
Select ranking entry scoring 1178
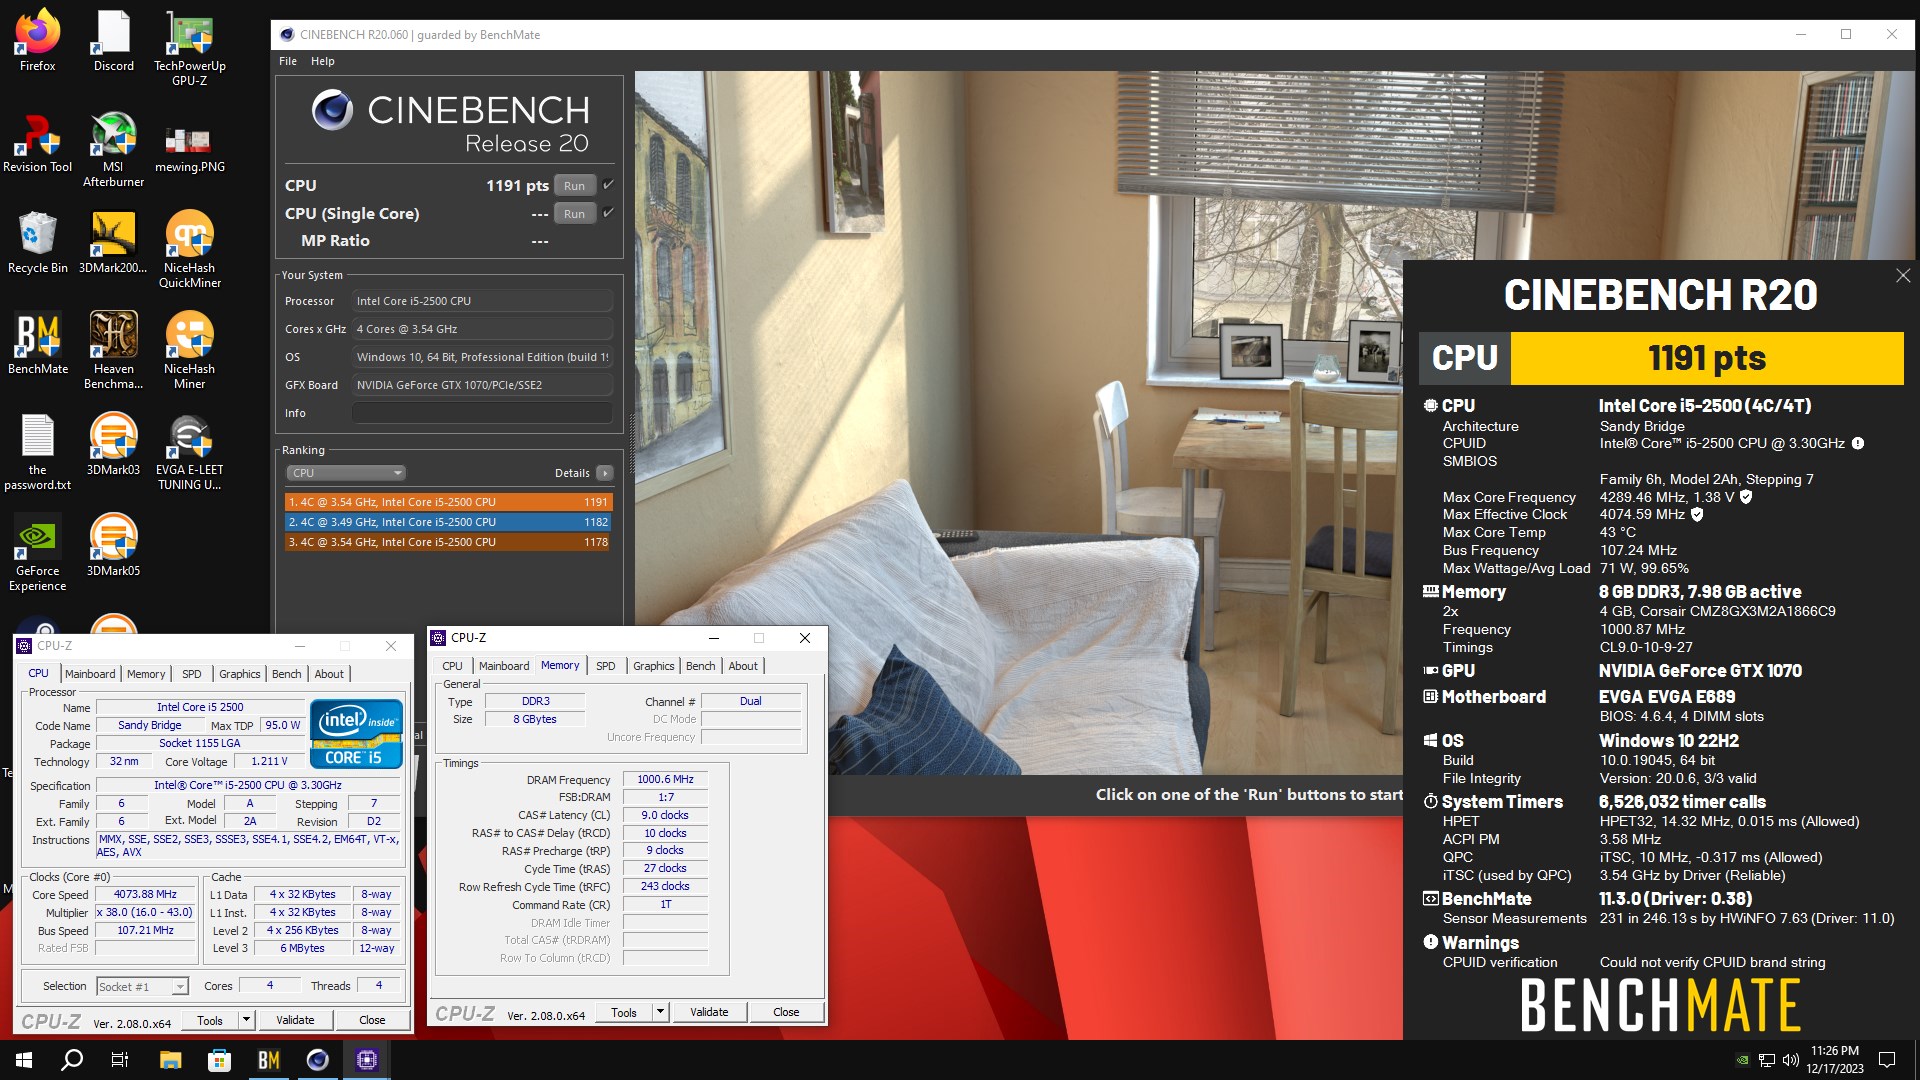point(448,542)
